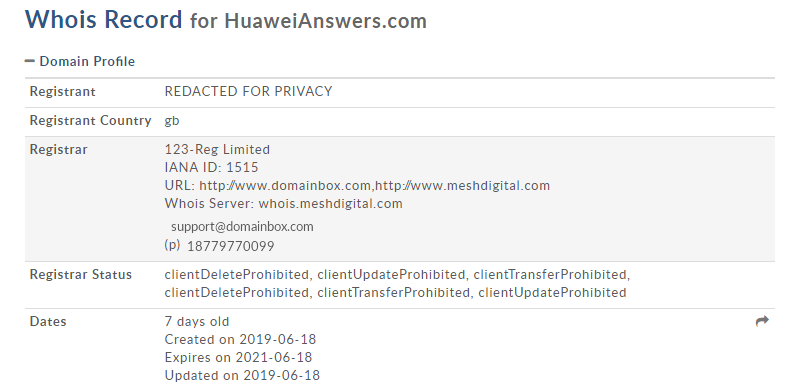Open the Domain Profile heading link
The width and height of the screenshot is (791, 387).
coord(87,62)
